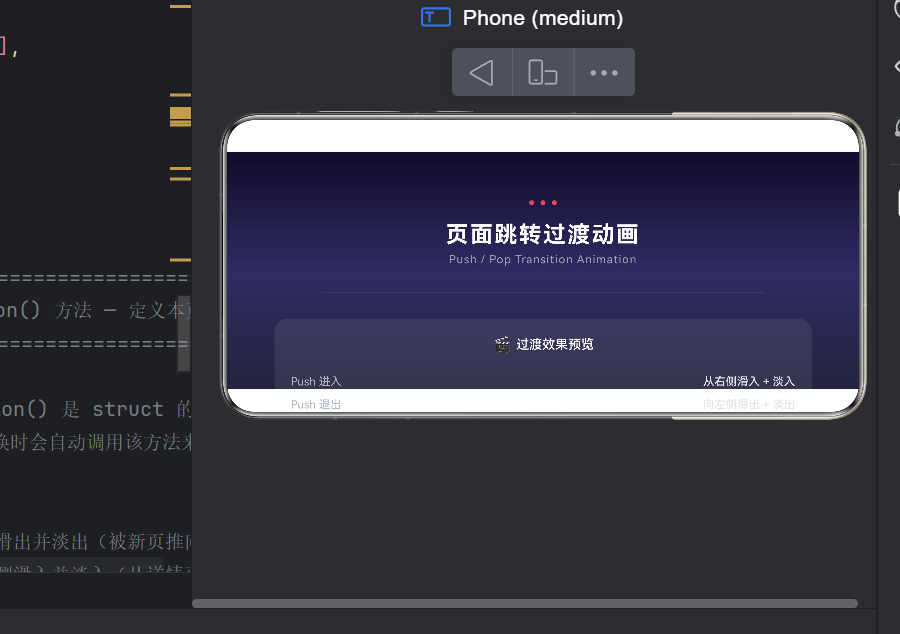Click the 从右侧滑入 + 淡入 value
This screenshot has width=900, height=634.
748,381
